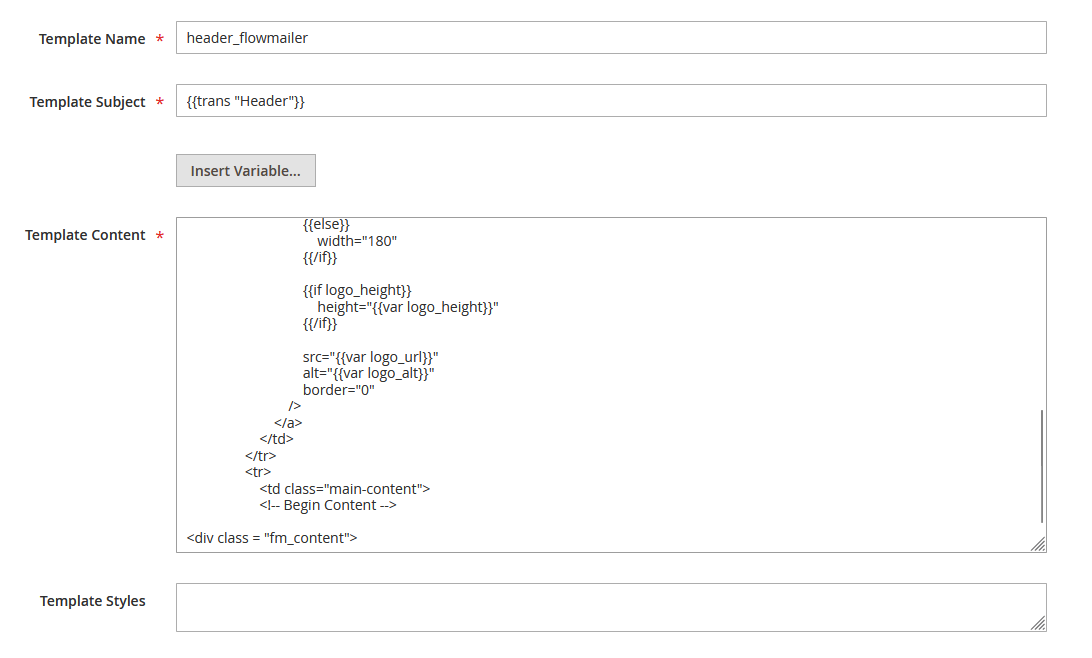Screen dimensions: 1092x658
Task: Click the Template Name label
Action: click(x=92, y=39)
